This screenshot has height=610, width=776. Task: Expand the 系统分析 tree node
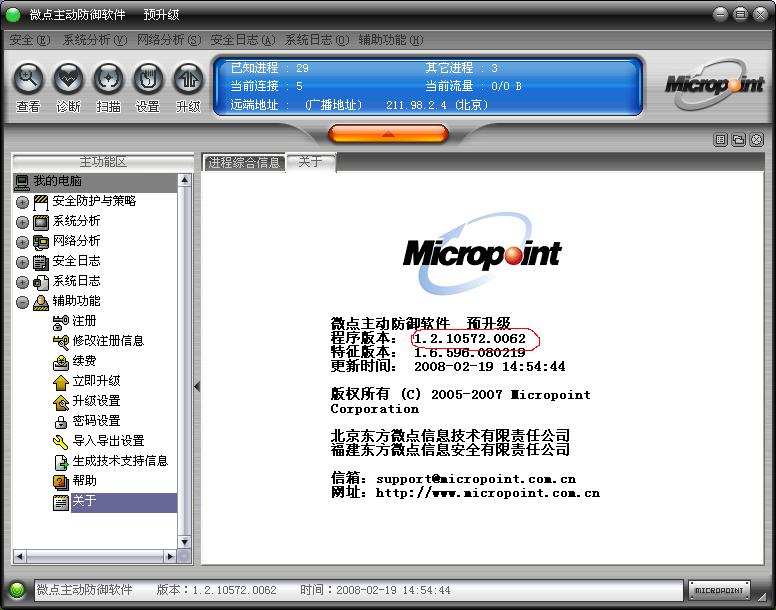pos(22,222)
